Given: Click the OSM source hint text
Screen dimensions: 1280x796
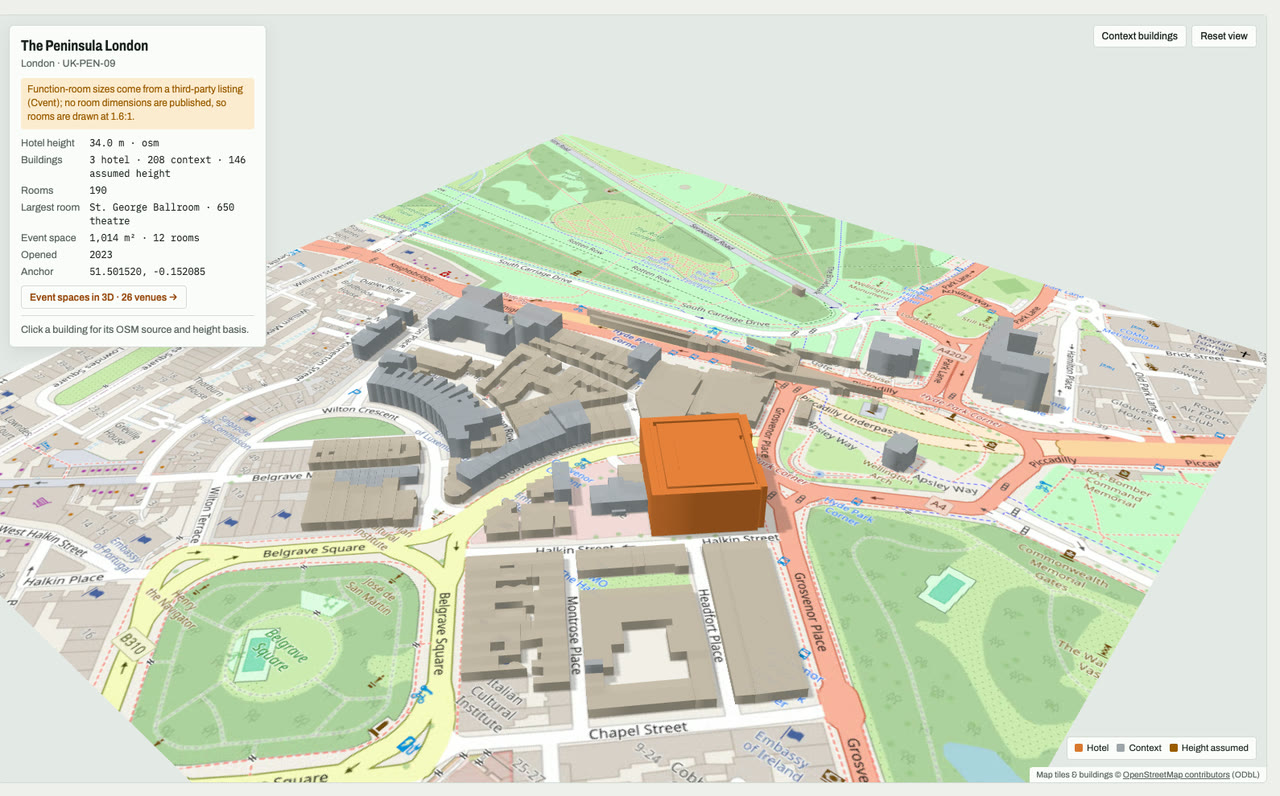Looking at the screenshot, I should [x=135, y=329].
